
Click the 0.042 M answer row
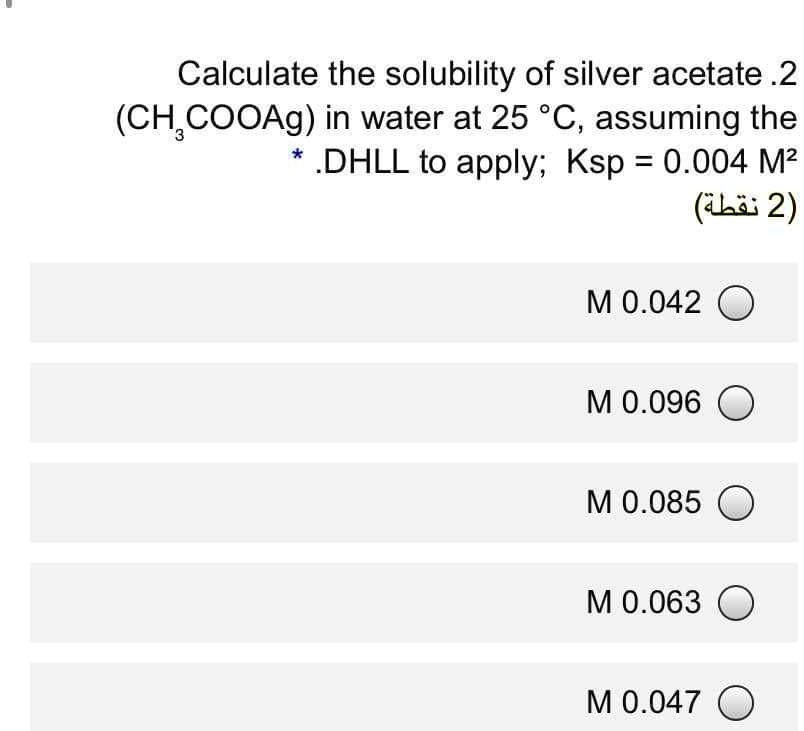pos(400,303)
